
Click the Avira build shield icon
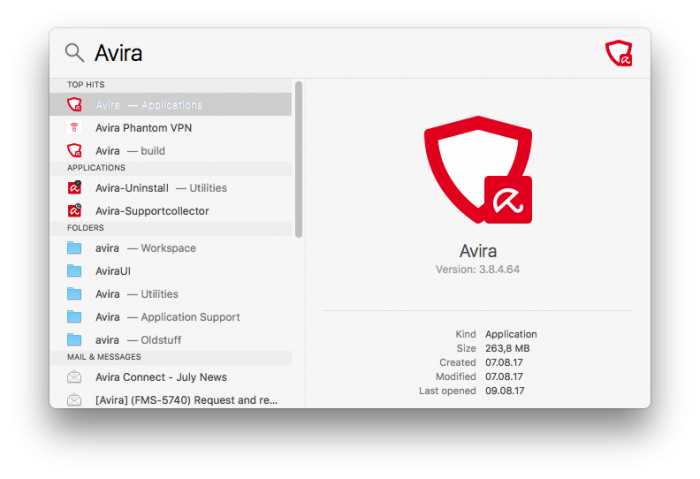[75, 150]
